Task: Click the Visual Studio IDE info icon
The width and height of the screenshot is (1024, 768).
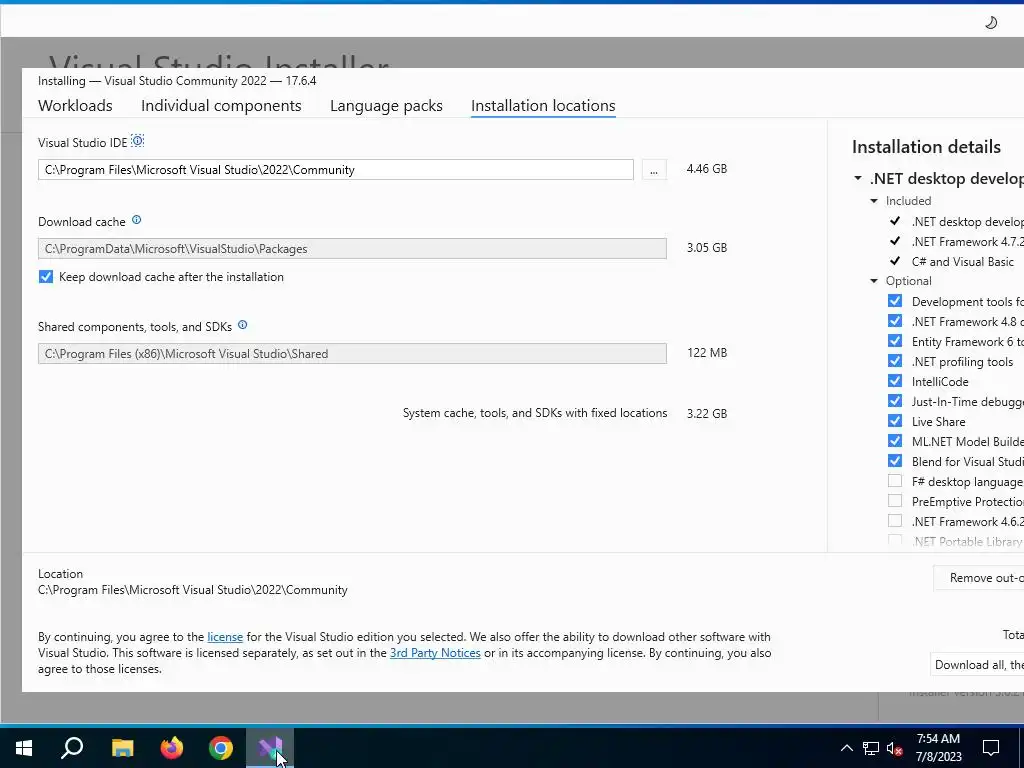Action: (x=137, y=140)
